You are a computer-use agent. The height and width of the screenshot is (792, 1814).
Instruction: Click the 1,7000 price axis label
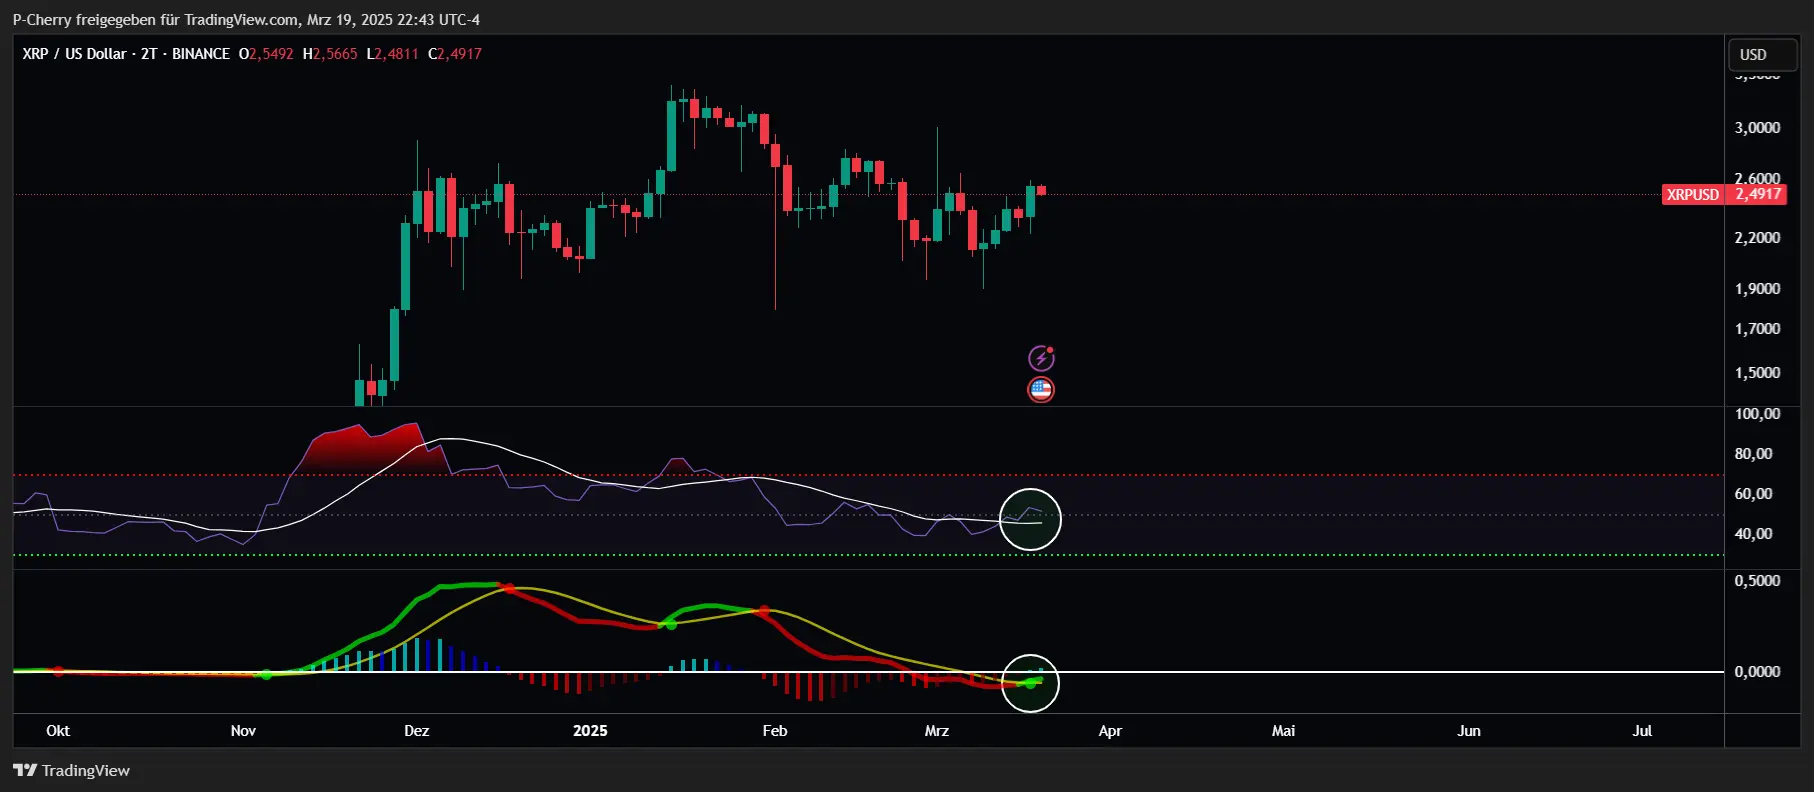tap(1757, 329)
